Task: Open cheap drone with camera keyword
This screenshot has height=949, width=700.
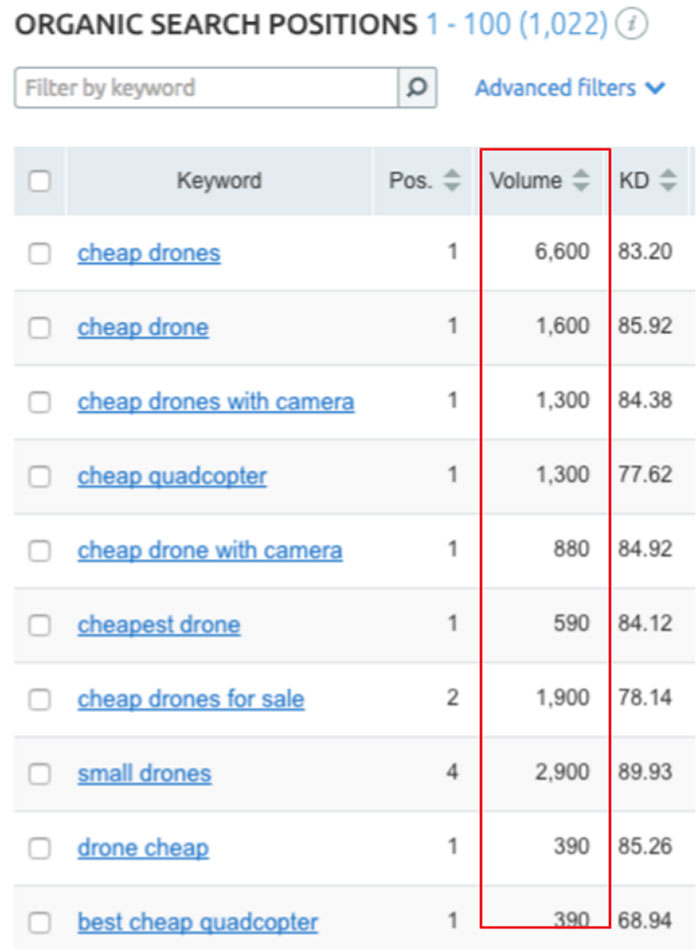Action: click(212, 550)
